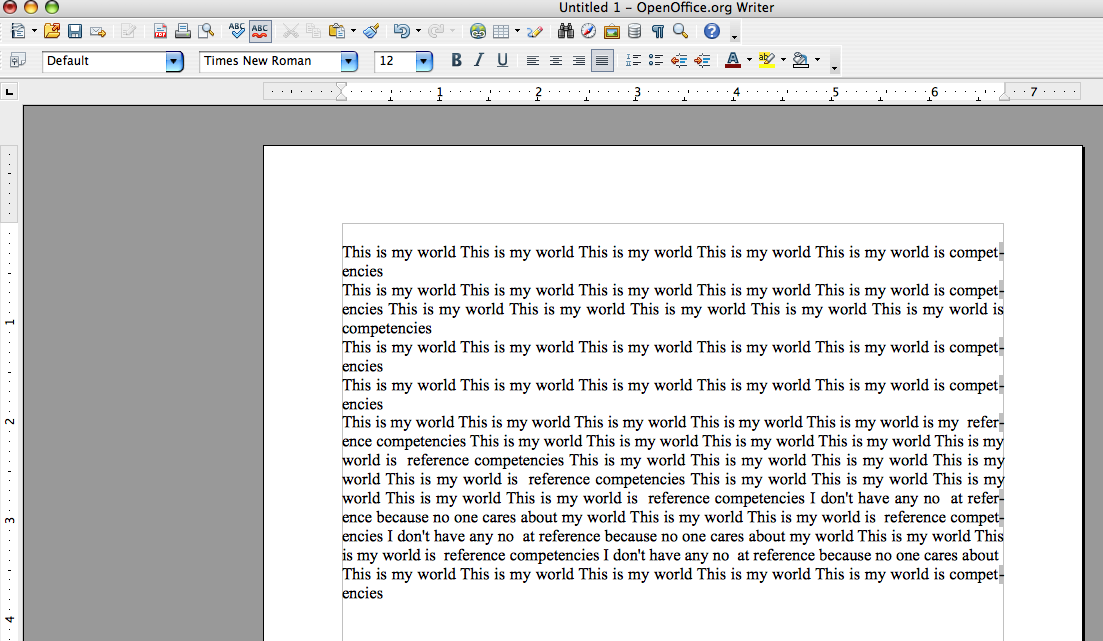1103x641 pixels.
Task: Click the Increase Indent button
Action: pos(702,61)
